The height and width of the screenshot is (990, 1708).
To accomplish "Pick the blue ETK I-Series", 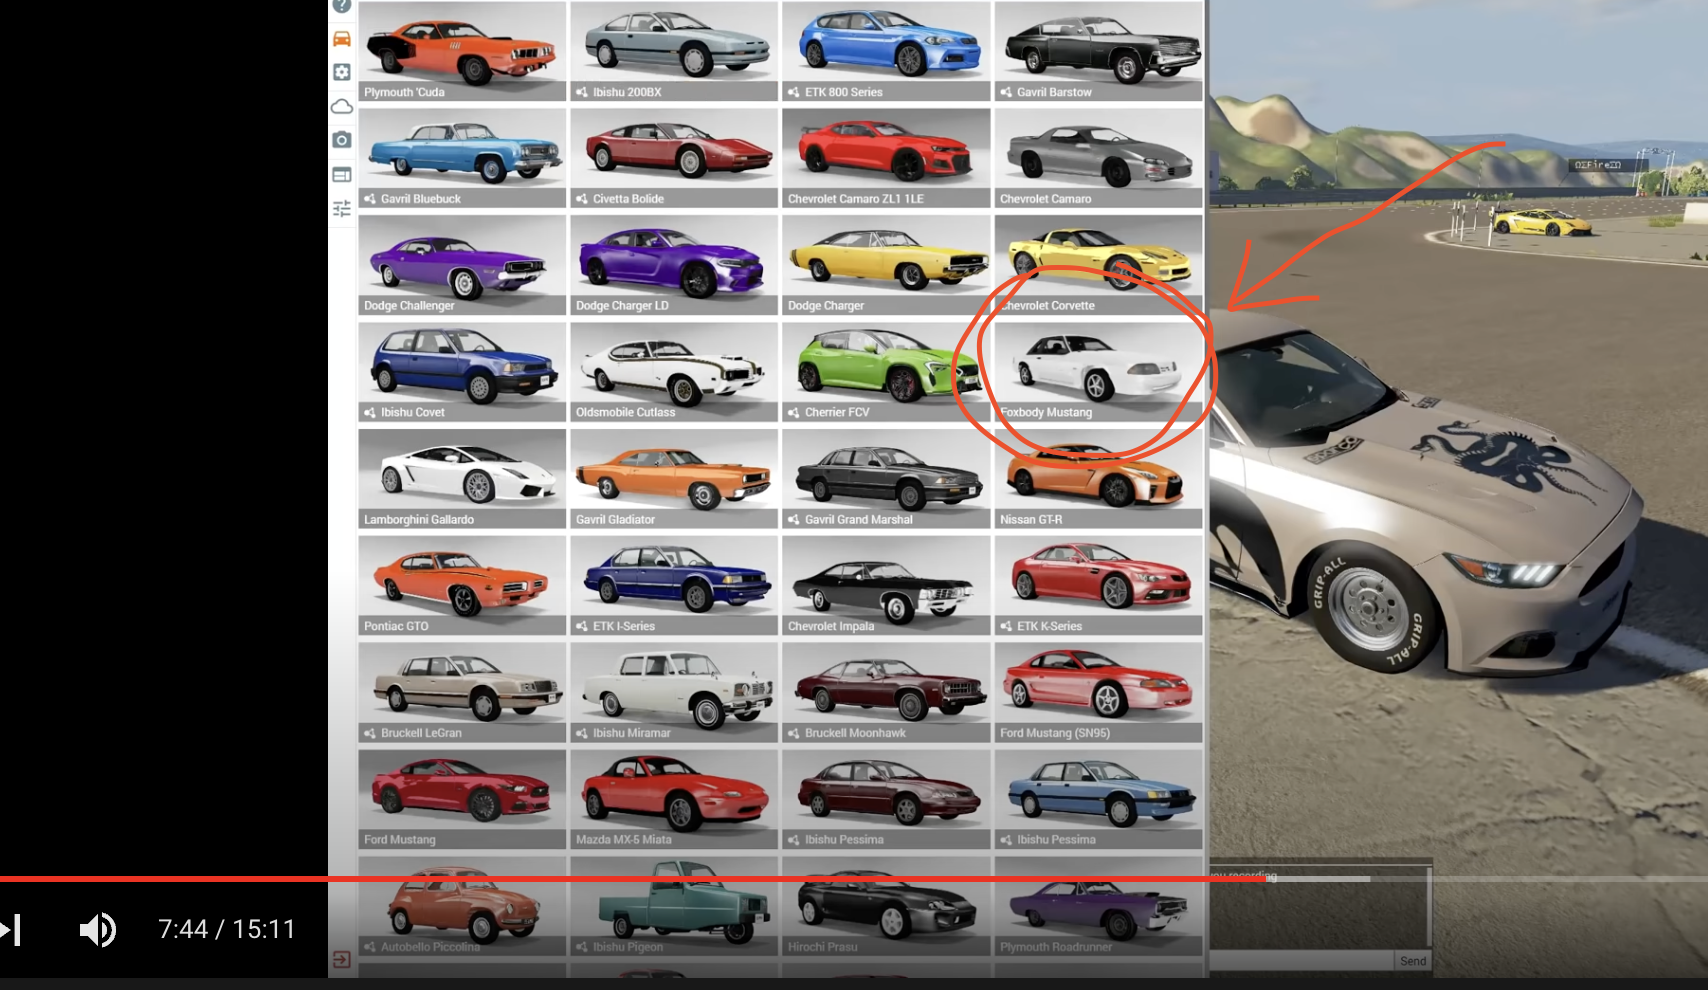I will click(x=674, y=586).
